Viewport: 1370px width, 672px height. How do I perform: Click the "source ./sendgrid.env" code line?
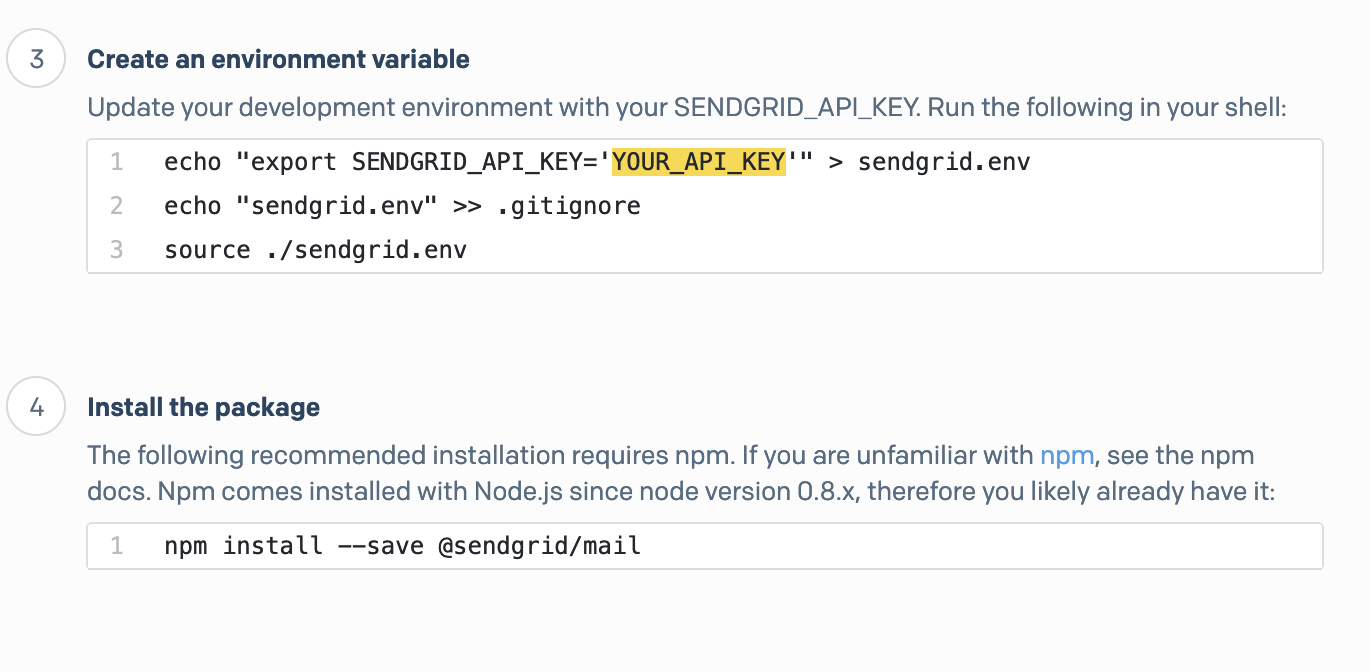point(315,250)
